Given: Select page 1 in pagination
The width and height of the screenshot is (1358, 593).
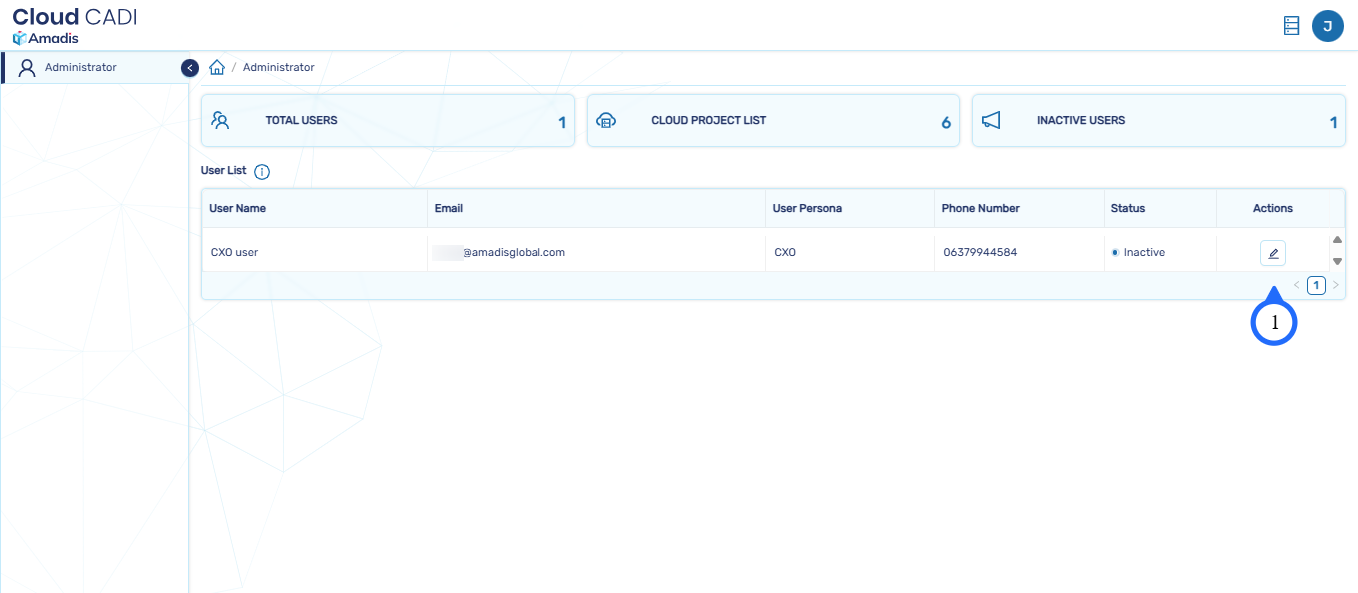Looking at the screenshot, I should click(1316, 285).
